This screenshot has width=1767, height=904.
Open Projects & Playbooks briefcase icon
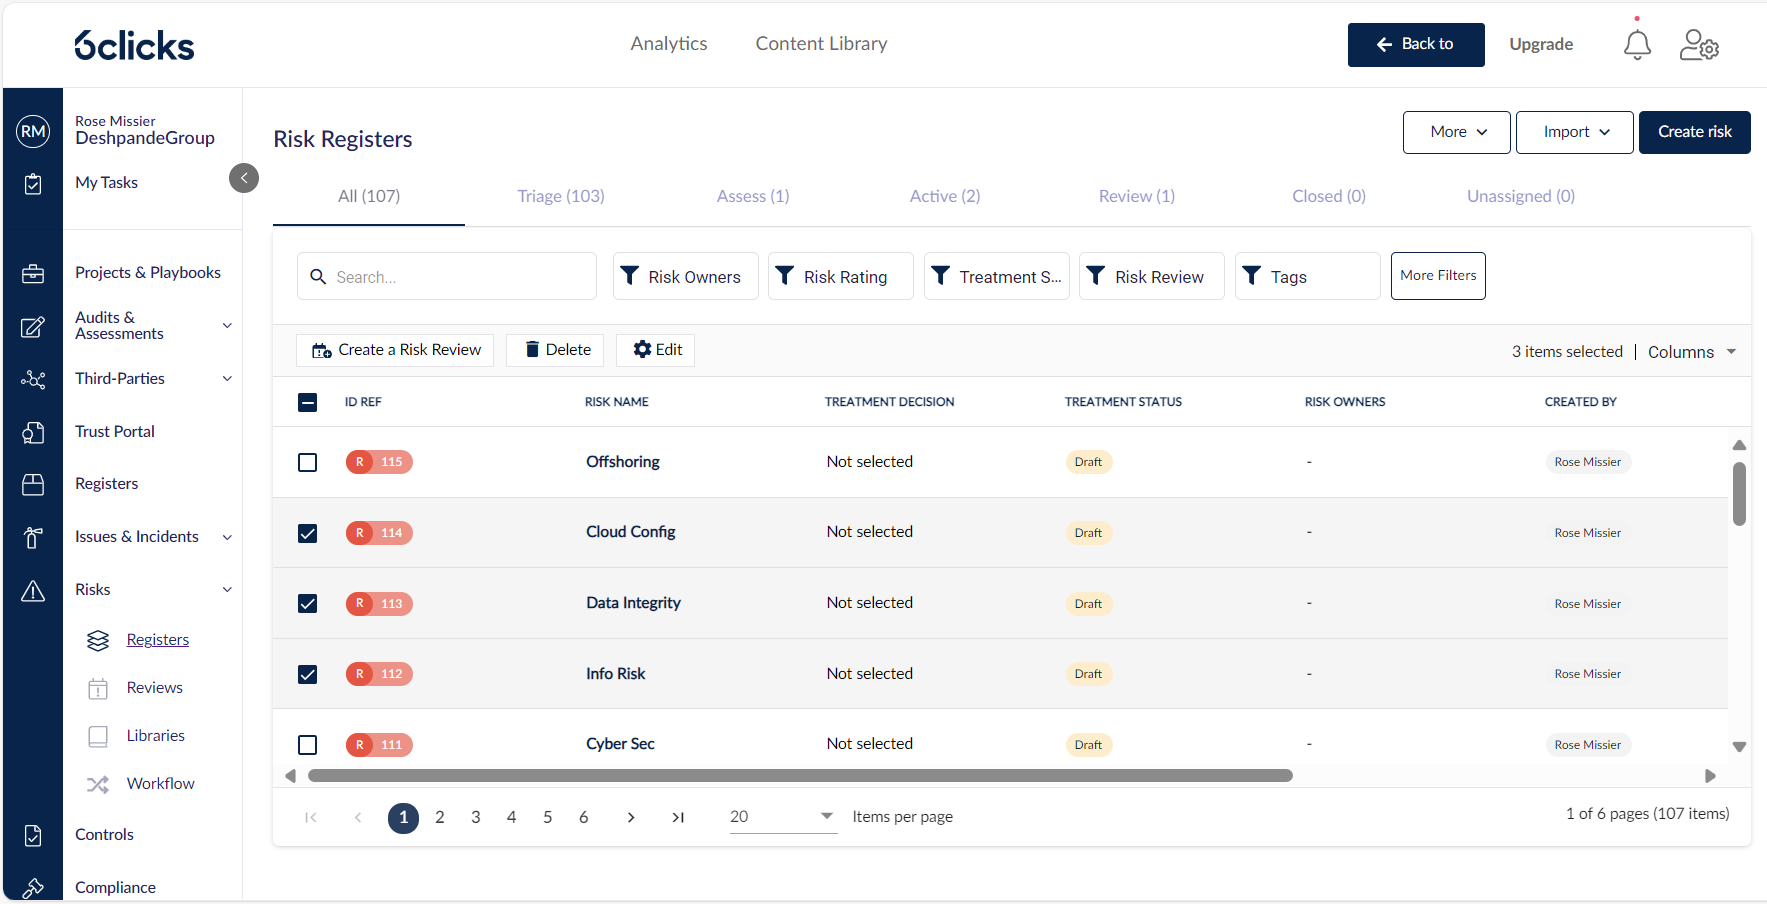tap(33, 274)
